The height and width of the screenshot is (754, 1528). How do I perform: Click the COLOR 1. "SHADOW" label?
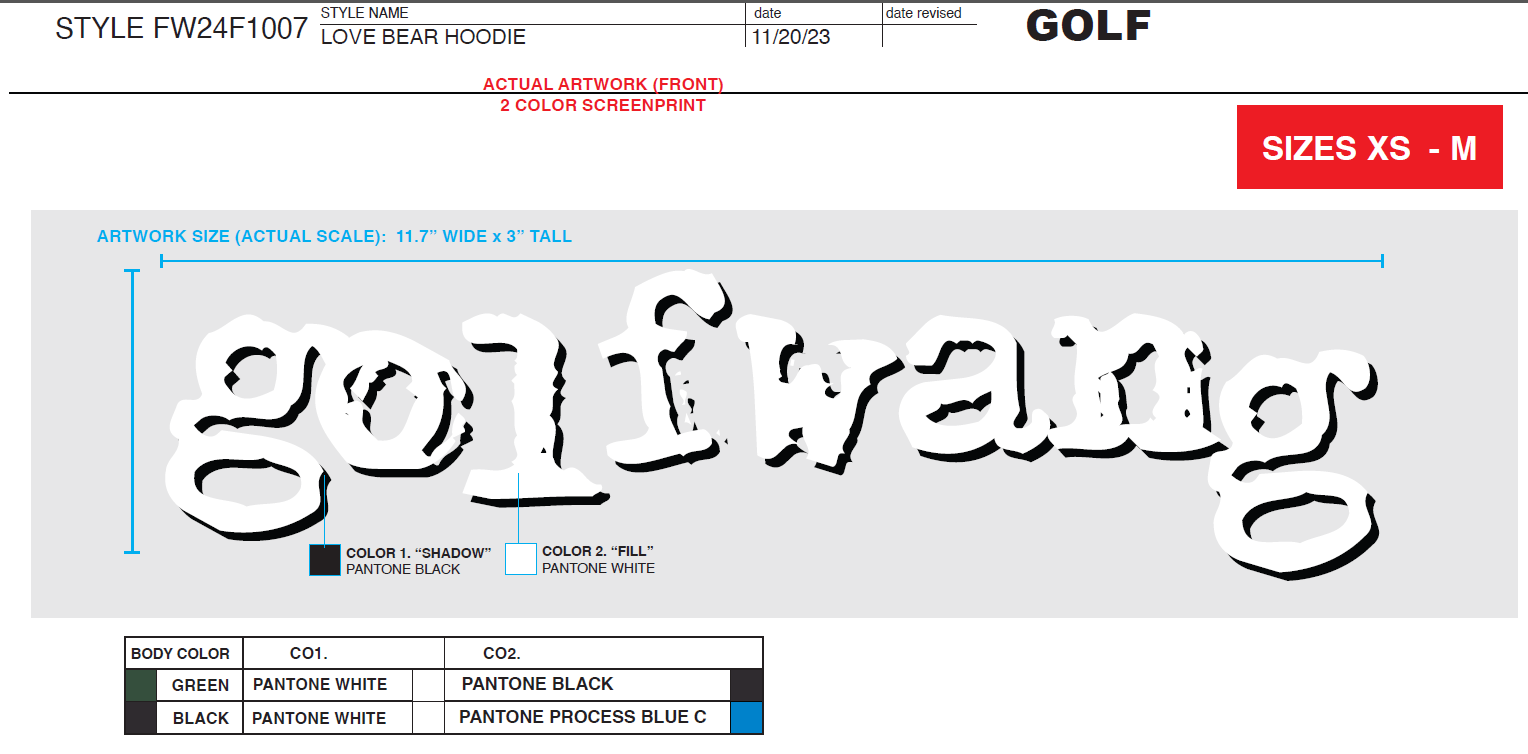[x=418, y=553]
